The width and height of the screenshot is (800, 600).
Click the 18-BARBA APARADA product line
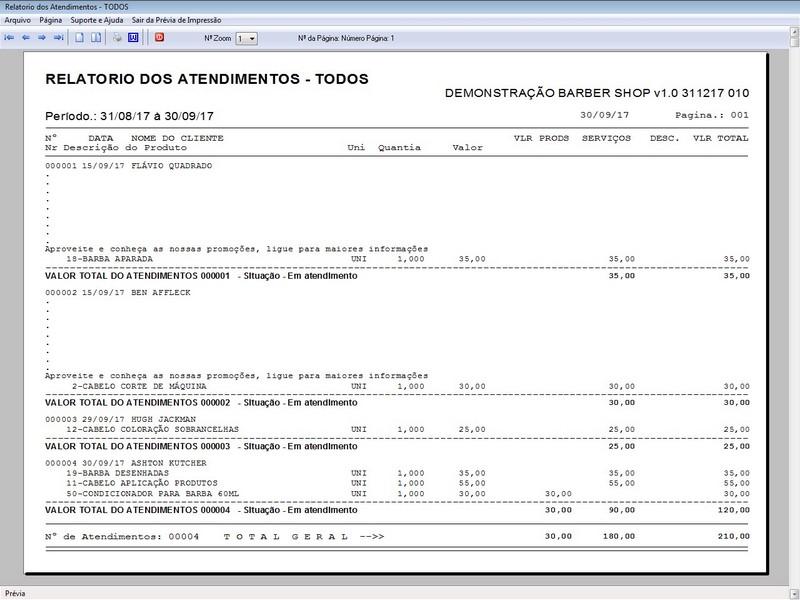pos(397,259)
